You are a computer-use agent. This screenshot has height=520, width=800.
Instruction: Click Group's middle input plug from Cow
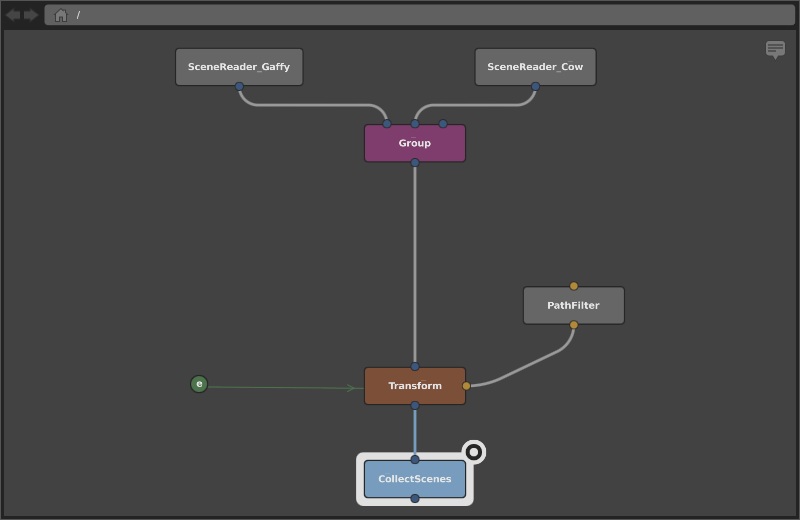pyautogui.click(x=415, y=123)
